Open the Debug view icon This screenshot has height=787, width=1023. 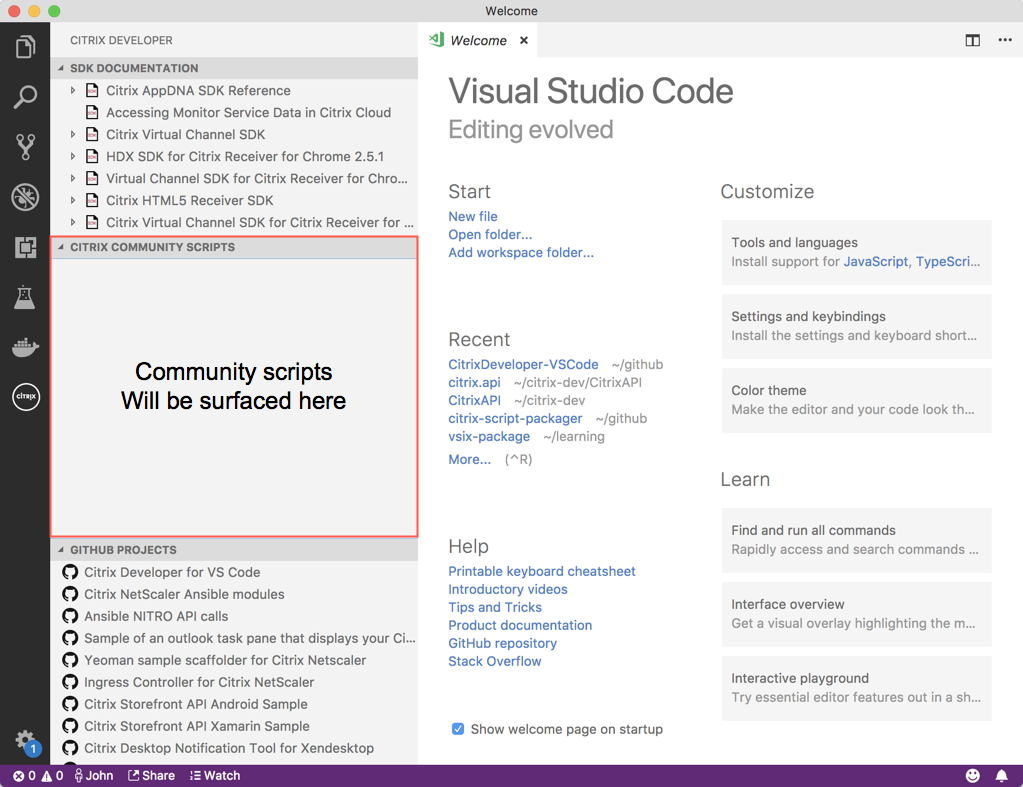(25, 197)
